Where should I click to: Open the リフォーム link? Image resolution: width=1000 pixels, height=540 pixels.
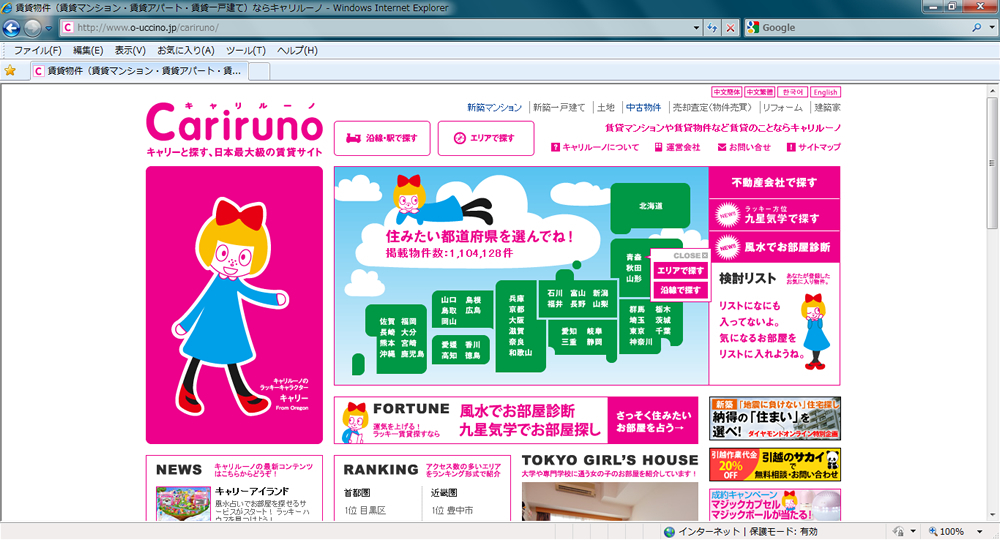tap(783, 108)
